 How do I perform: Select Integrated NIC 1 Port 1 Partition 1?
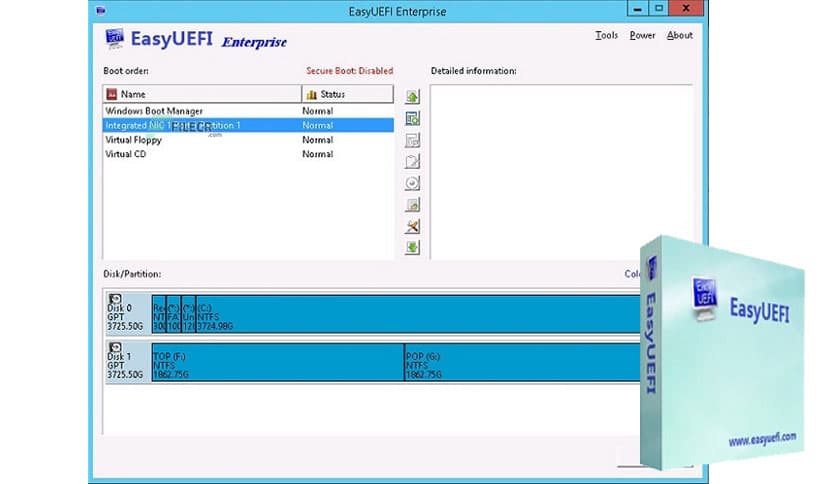248,125
